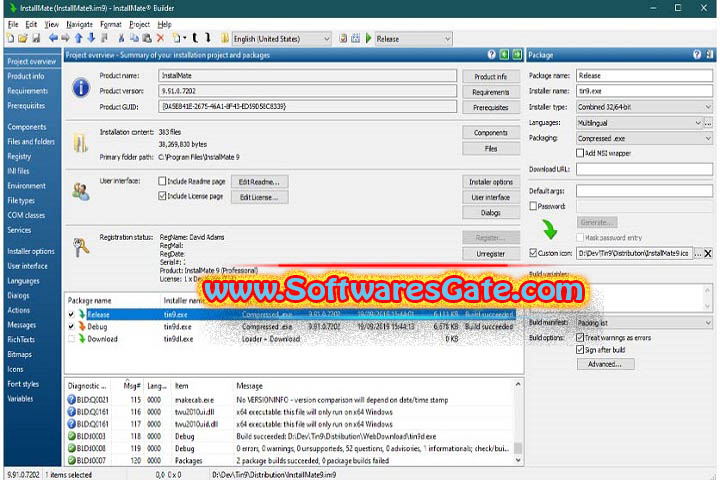Viewport: 720px width, 480px height.
Task: Click the Product info button
Action: point(491,76)
